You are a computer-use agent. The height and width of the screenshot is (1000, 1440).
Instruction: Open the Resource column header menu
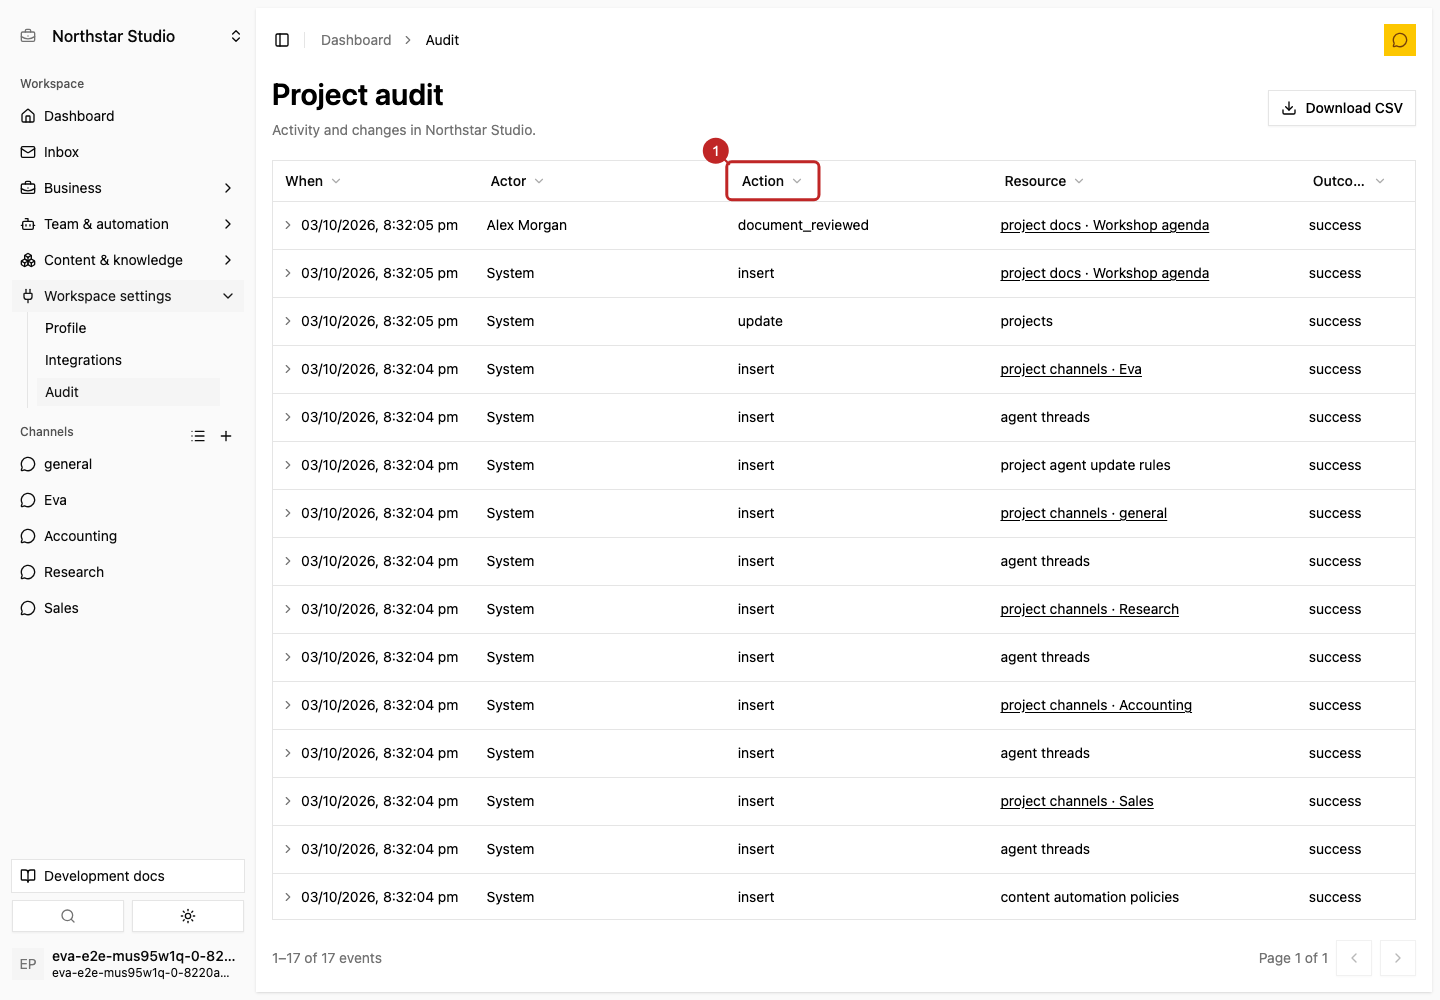[1044, 181]
